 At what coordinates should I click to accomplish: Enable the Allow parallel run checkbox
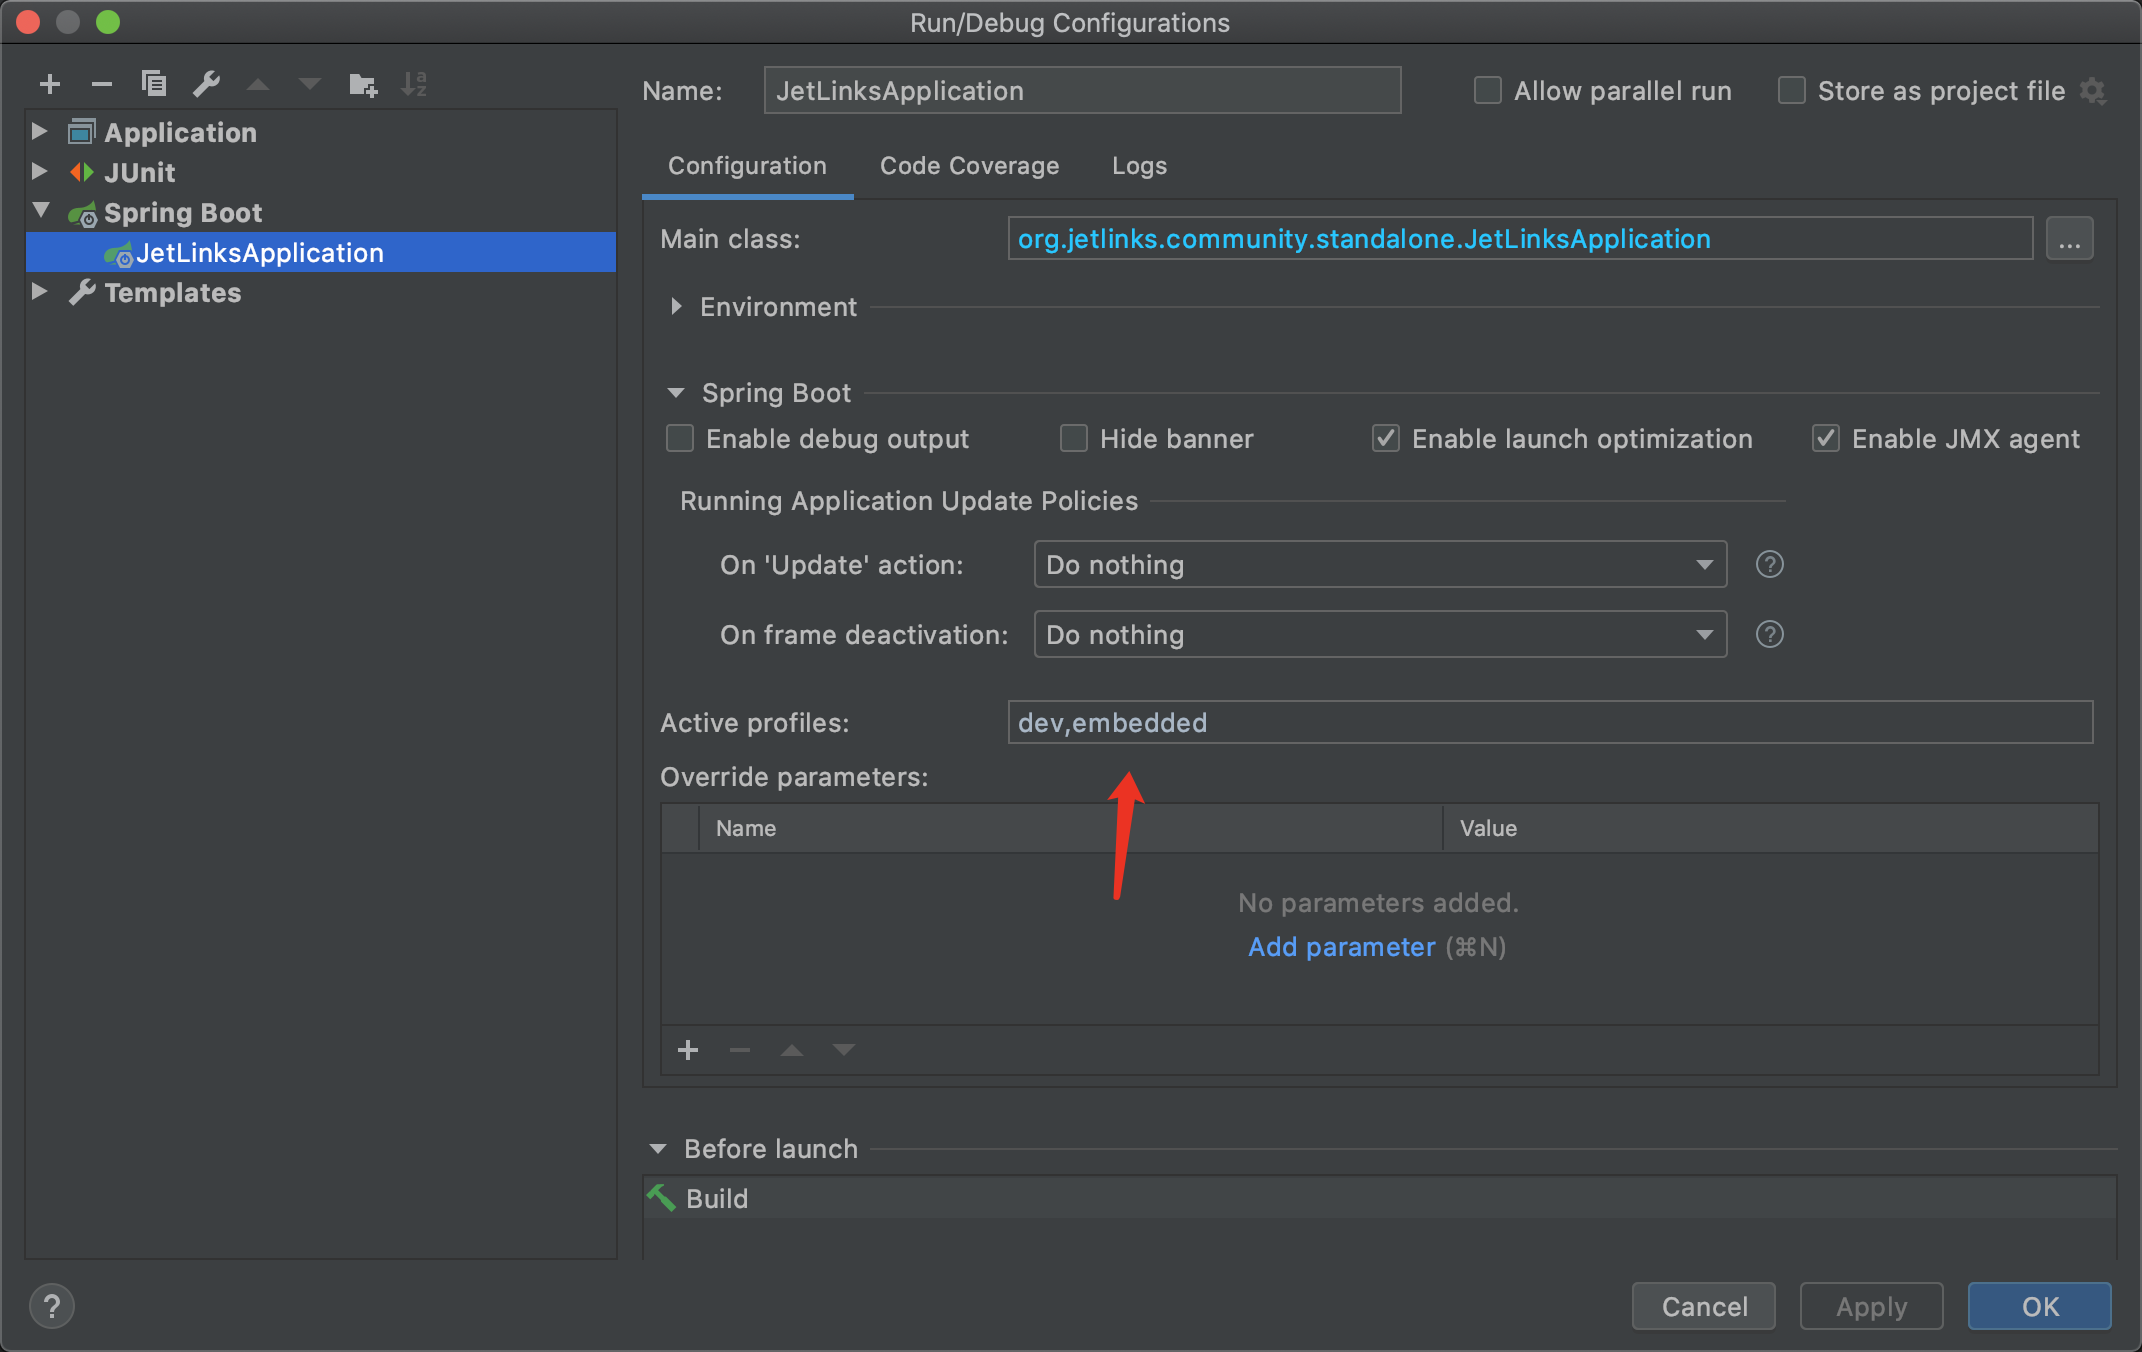point(1488,91)
